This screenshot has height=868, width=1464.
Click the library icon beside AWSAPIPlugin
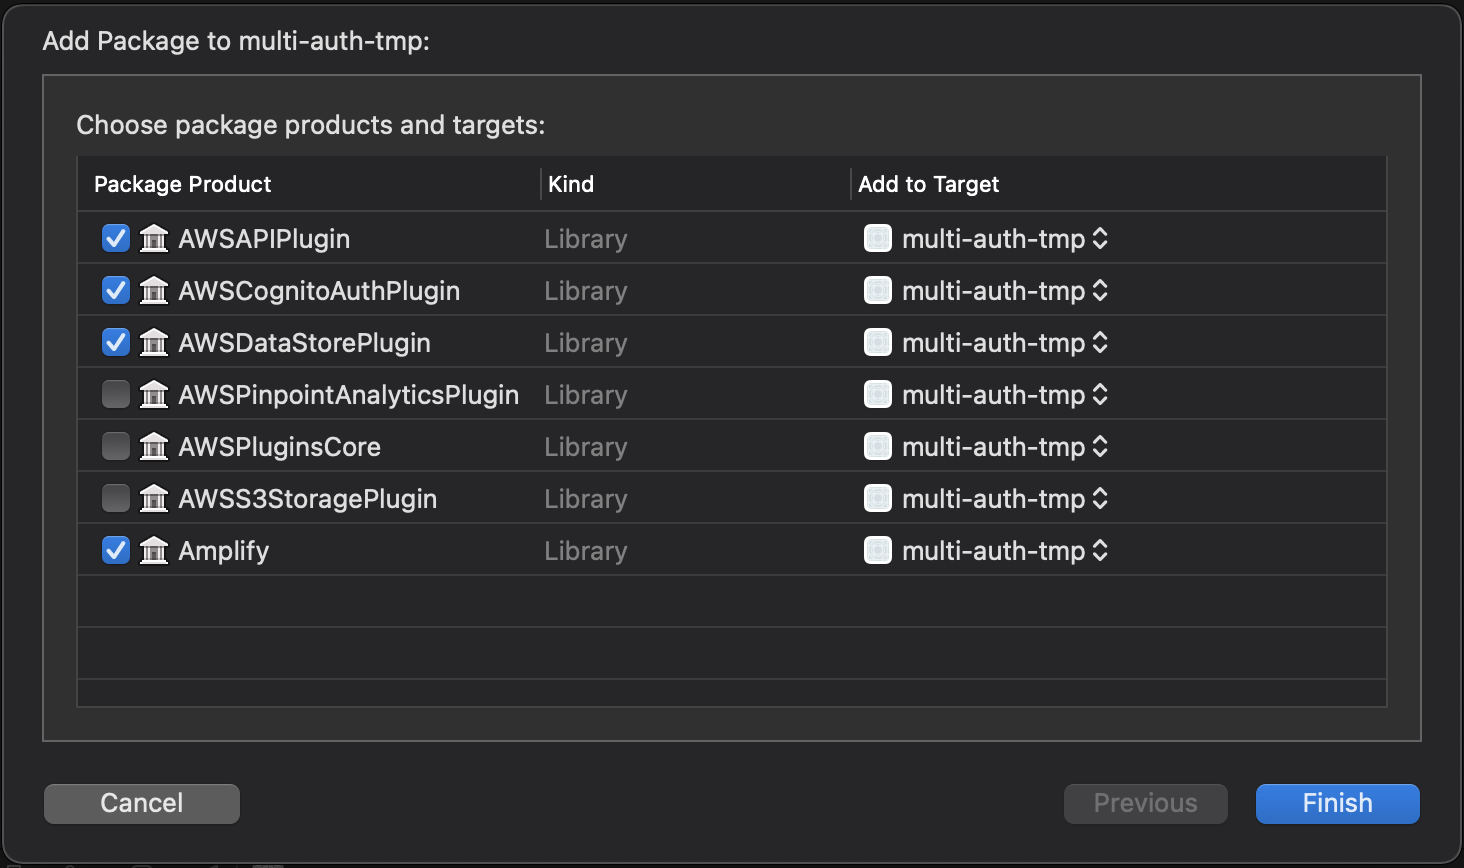click(x=154, y=238)
